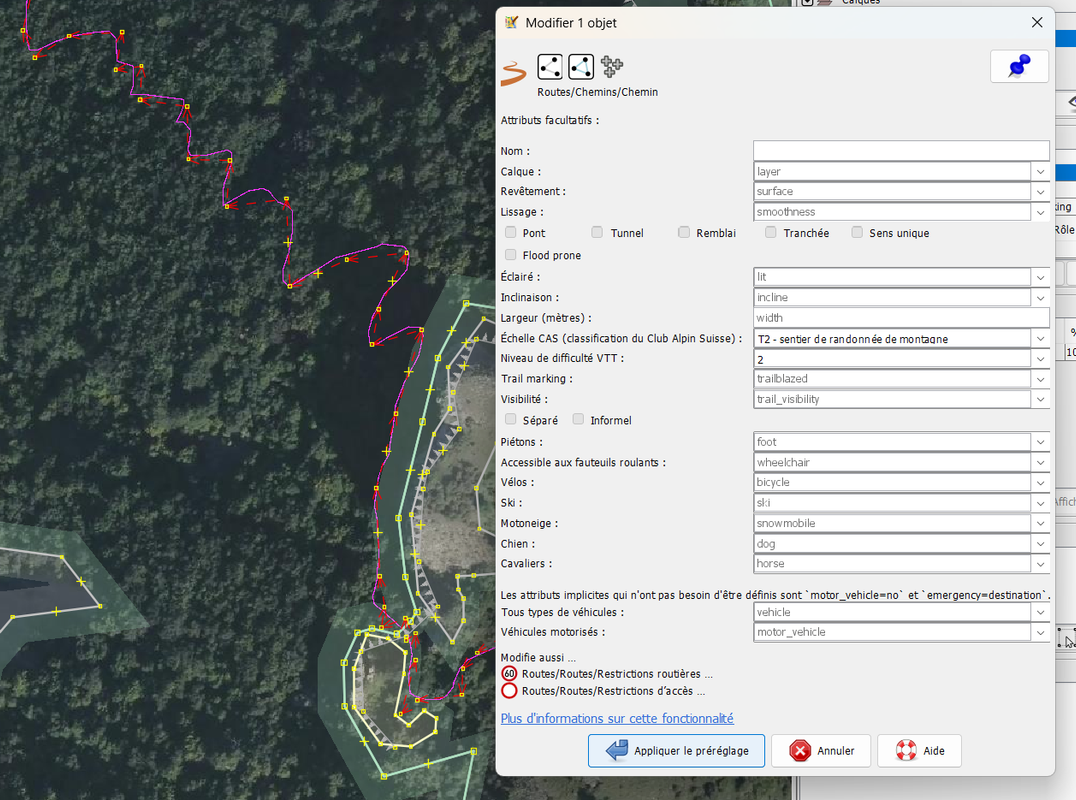Click the multipolygon relation type icon
The height and width of the screenshot is (800, 1076).
click(612, 67)
